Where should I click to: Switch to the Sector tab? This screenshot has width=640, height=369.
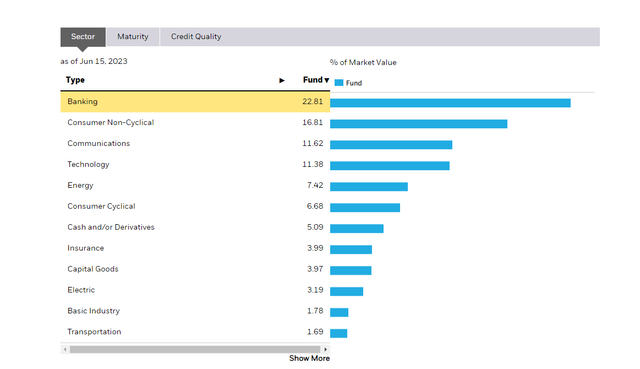point(83,37)
